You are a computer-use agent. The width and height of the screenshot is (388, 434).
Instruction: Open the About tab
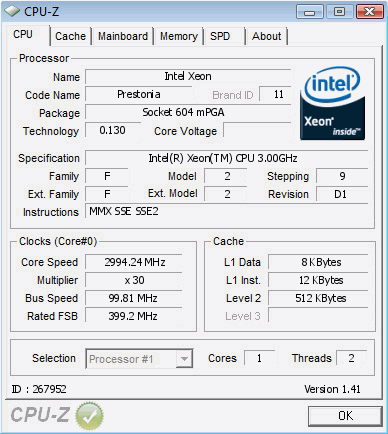pyautogui.click(x=267, y=36)
